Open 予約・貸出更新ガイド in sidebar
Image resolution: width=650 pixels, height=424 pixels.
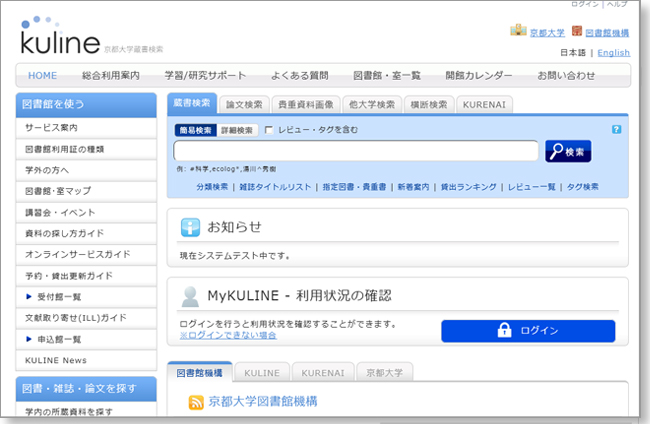click(86, 276)
